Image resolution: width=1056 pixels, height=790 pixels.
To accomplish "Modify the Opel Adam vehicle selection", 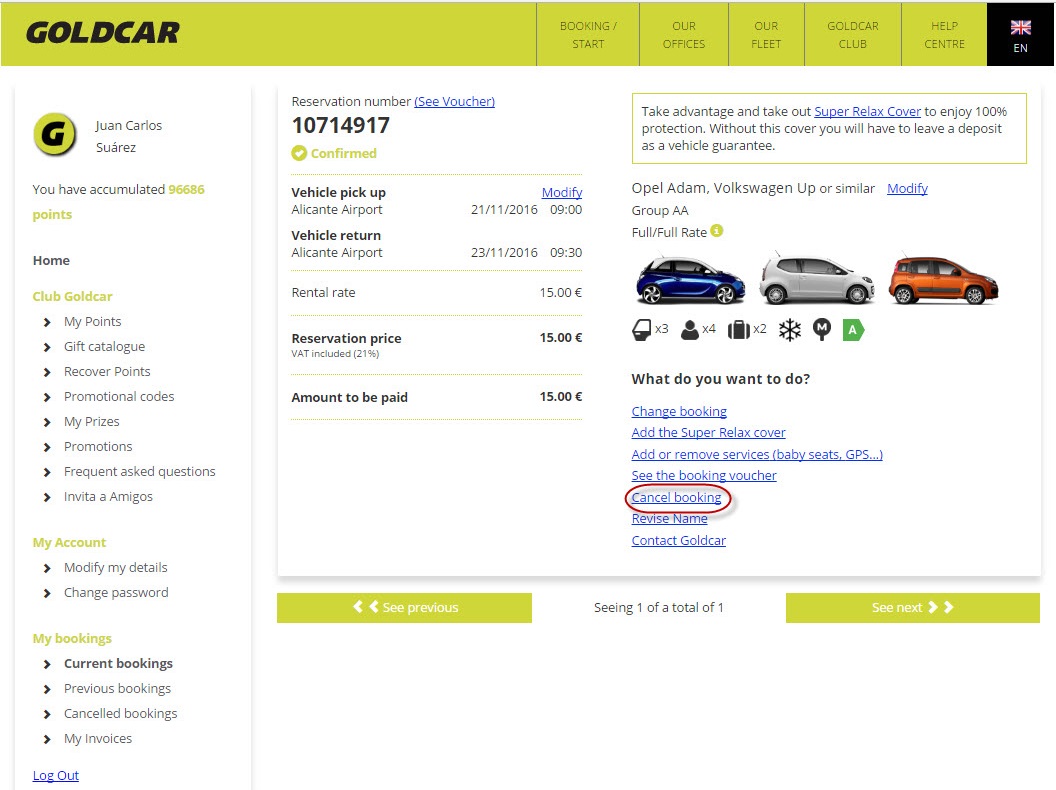I will (x=907, y=188).
